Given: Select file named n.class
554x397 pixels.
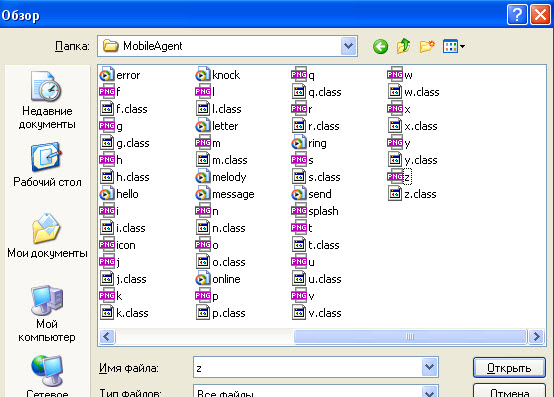Looking at the screenshot, I should point(220,227).
